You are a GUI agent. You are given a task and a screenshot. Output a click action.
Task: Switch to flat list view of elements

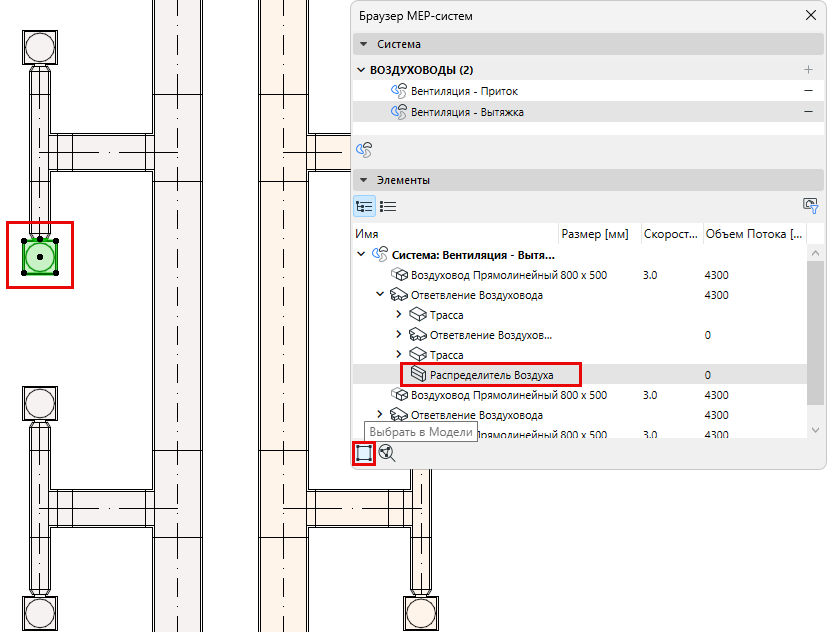click(388, 206)
